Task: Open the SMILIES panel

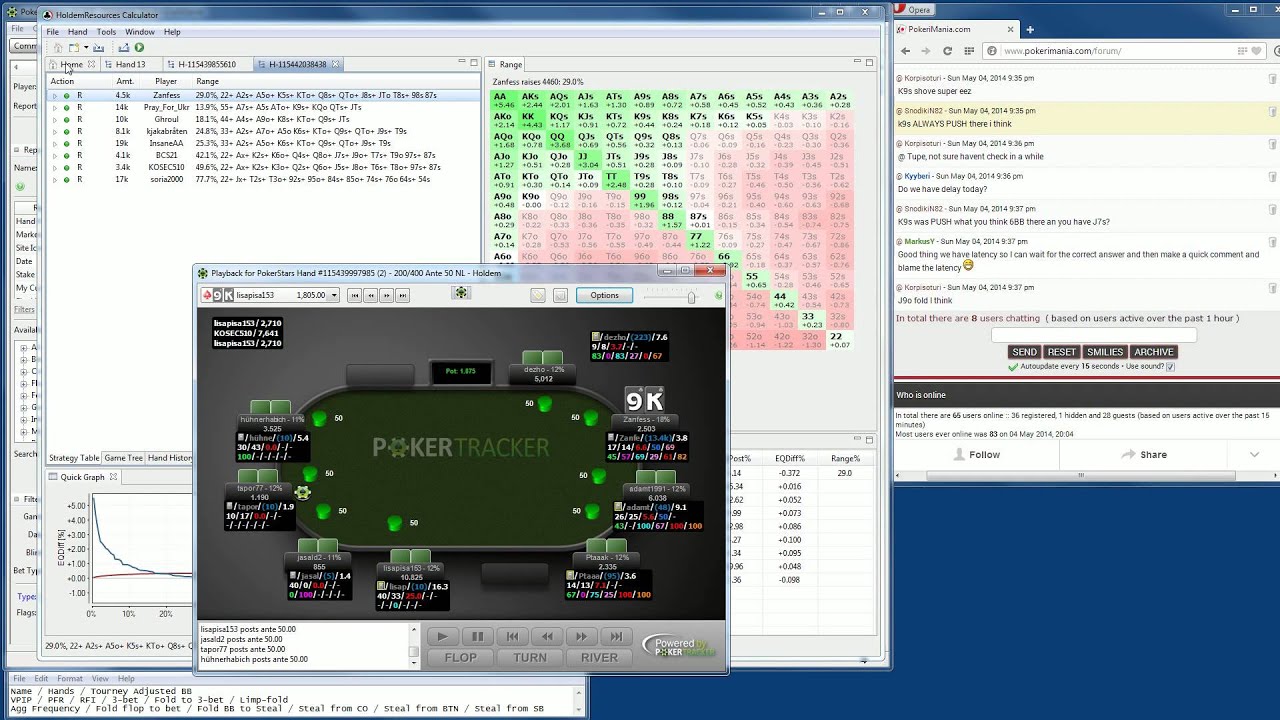Action: click(1105, 352)
